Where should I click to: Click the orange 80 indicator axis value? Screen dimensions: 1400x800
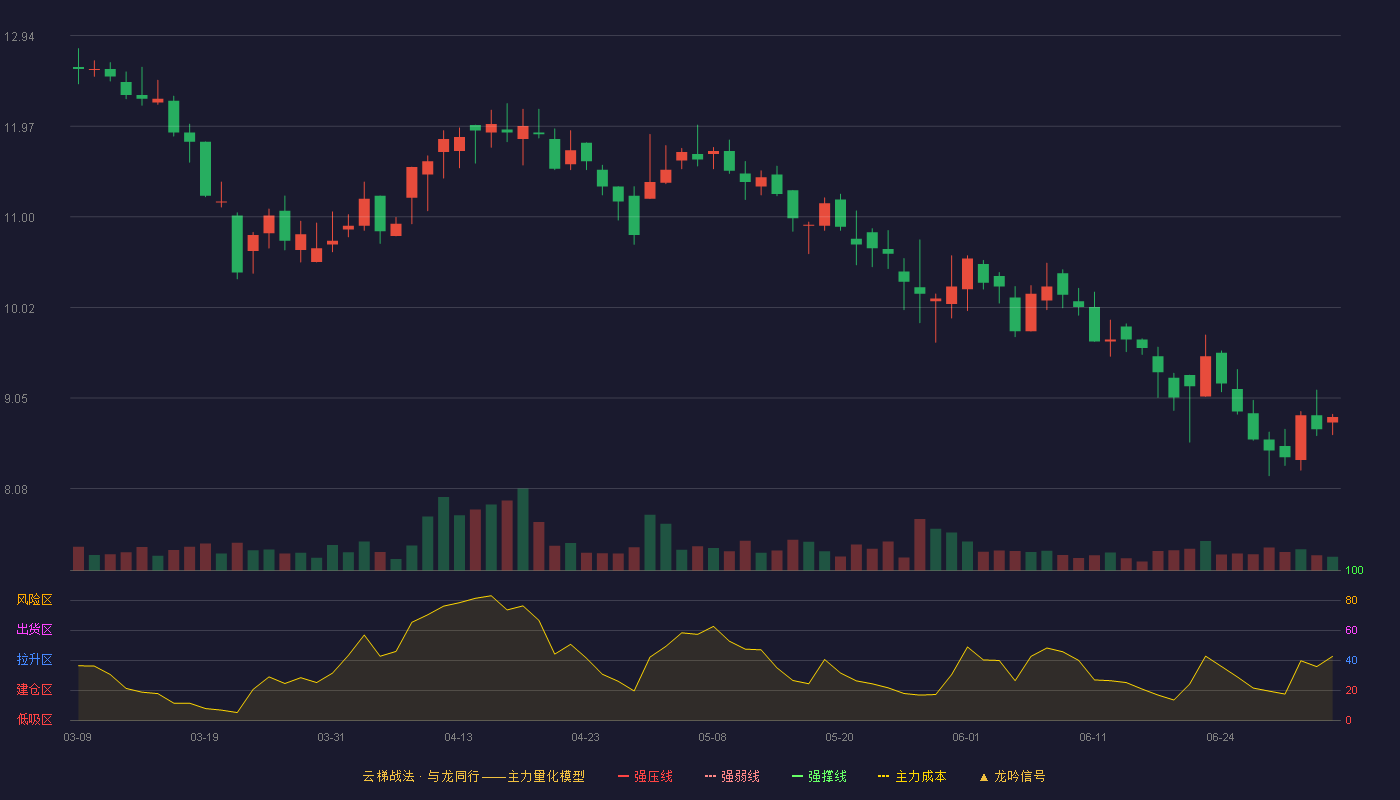pos(1351,600)
